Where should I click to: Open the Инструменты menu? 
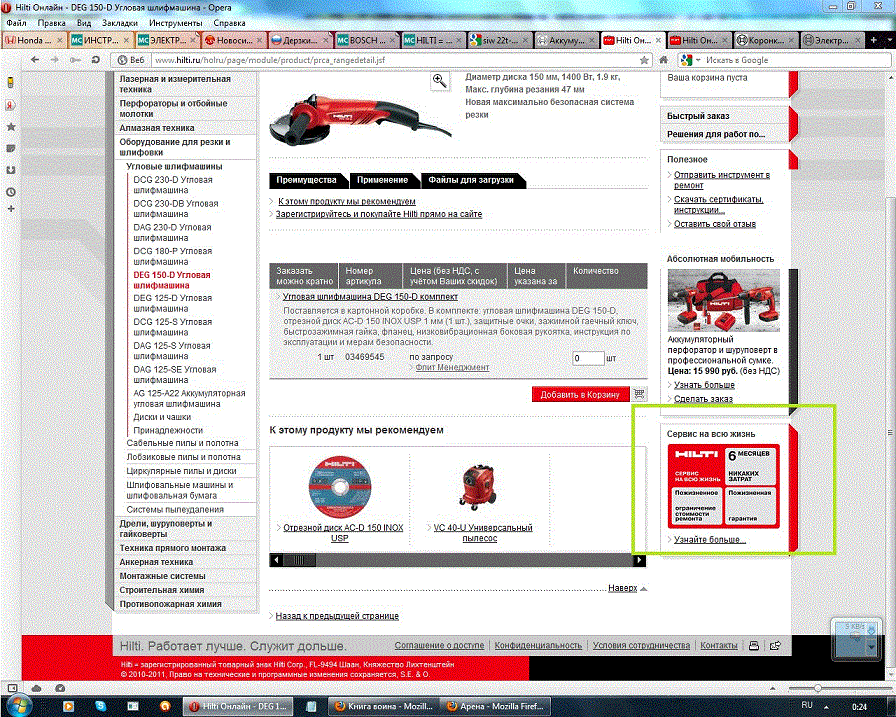pyautogui.click(x=176, y=23)
